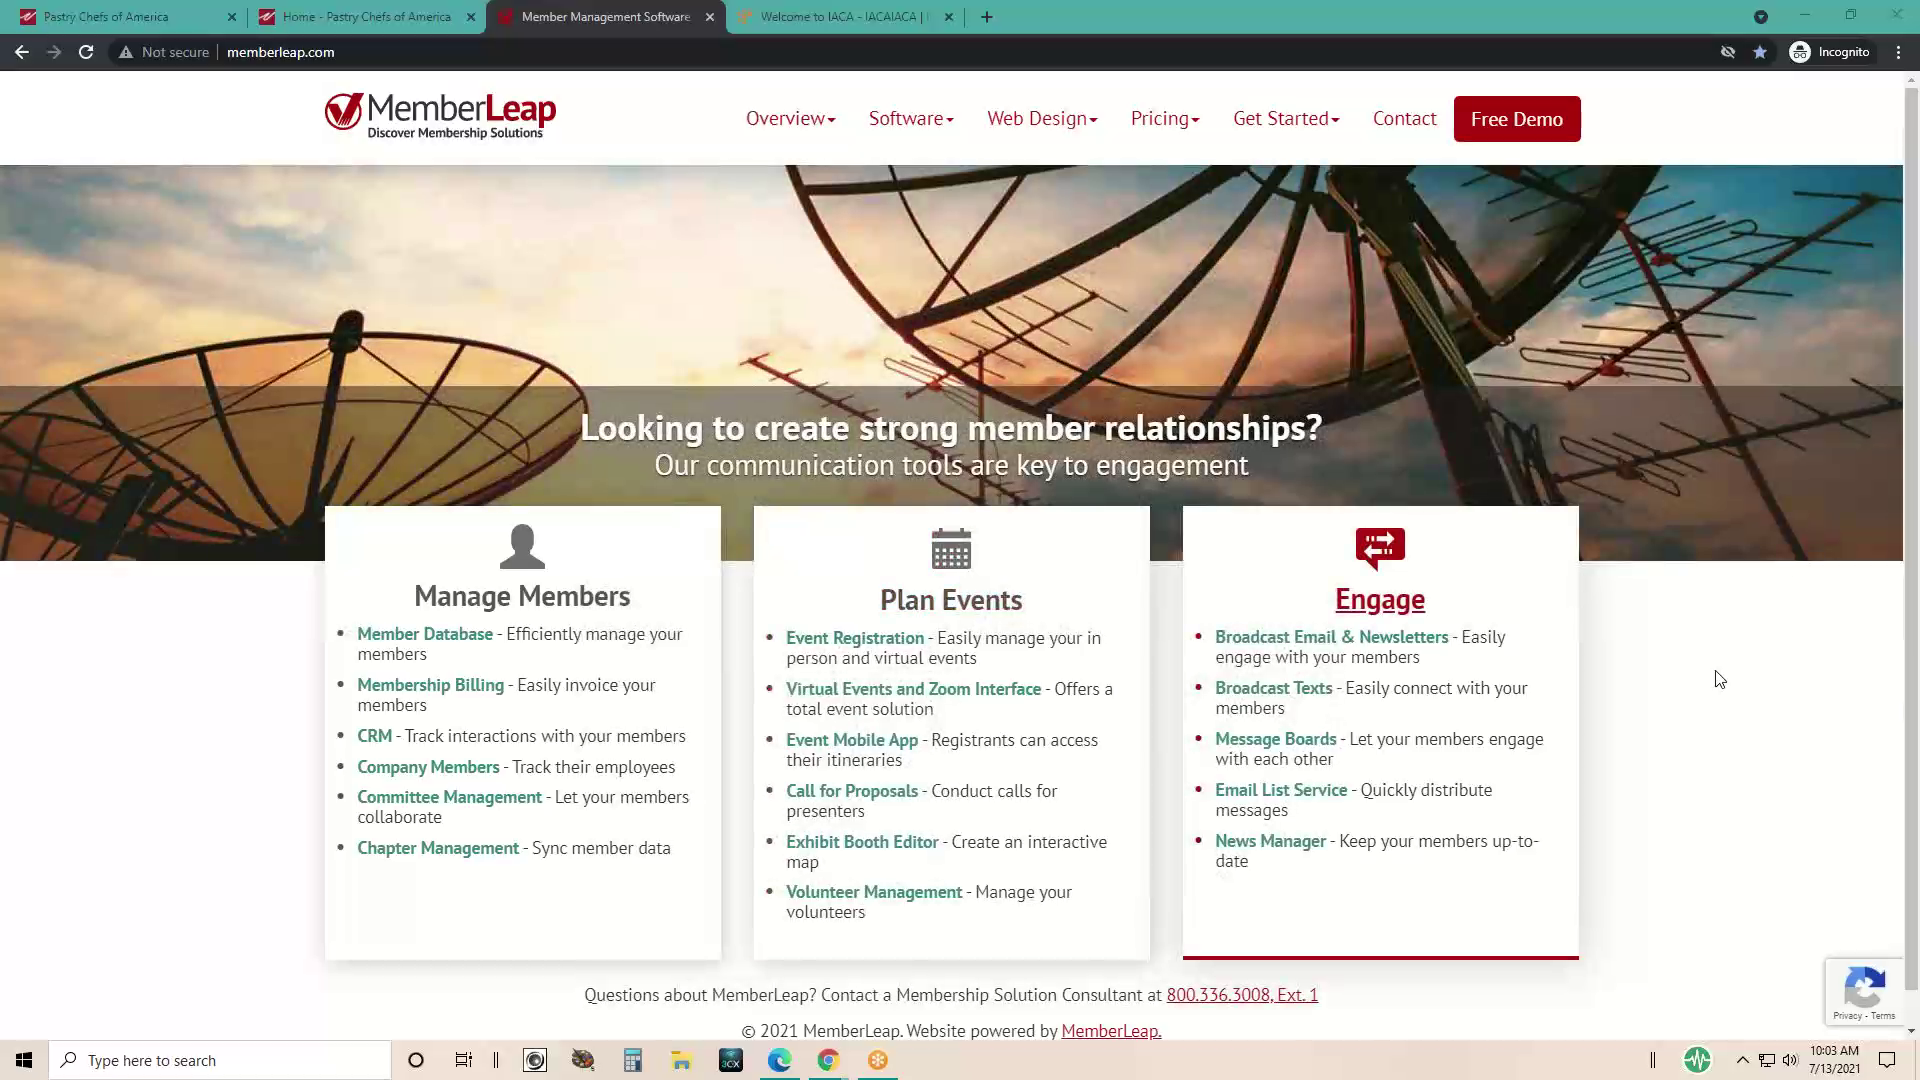The height and width of the screenshot is (1080, 1920).
Task: Click the Not secure warning icon
Action: [125, 52]
